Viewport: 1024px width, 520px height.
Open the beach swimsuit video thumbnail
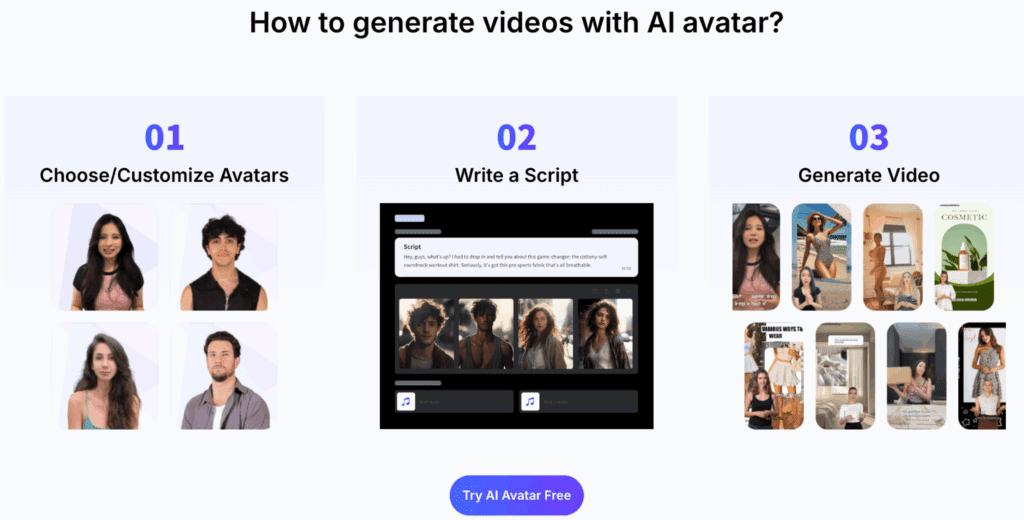point(822,257)
